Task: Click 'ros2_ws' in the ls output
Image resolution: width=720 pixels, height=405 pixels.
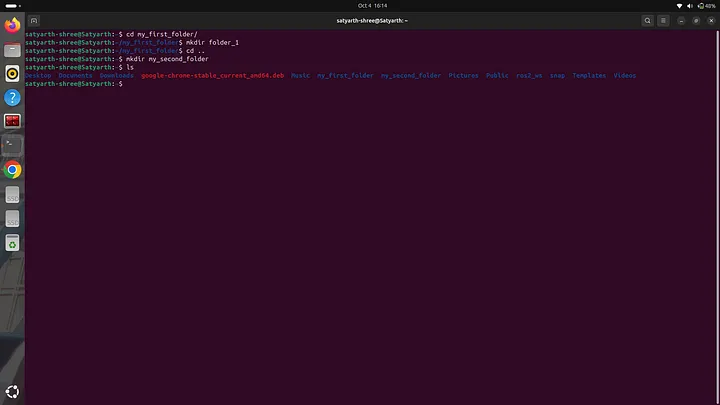Action: coord(529,75)
